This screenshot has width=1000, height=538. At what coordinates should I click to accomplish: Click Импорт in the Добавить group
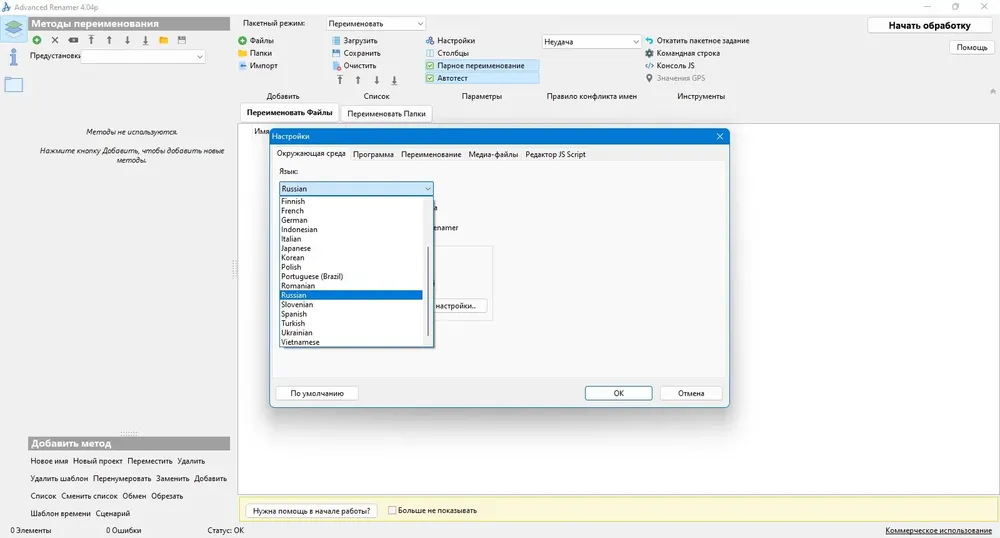pyautogui.click(x=258, y=66)
